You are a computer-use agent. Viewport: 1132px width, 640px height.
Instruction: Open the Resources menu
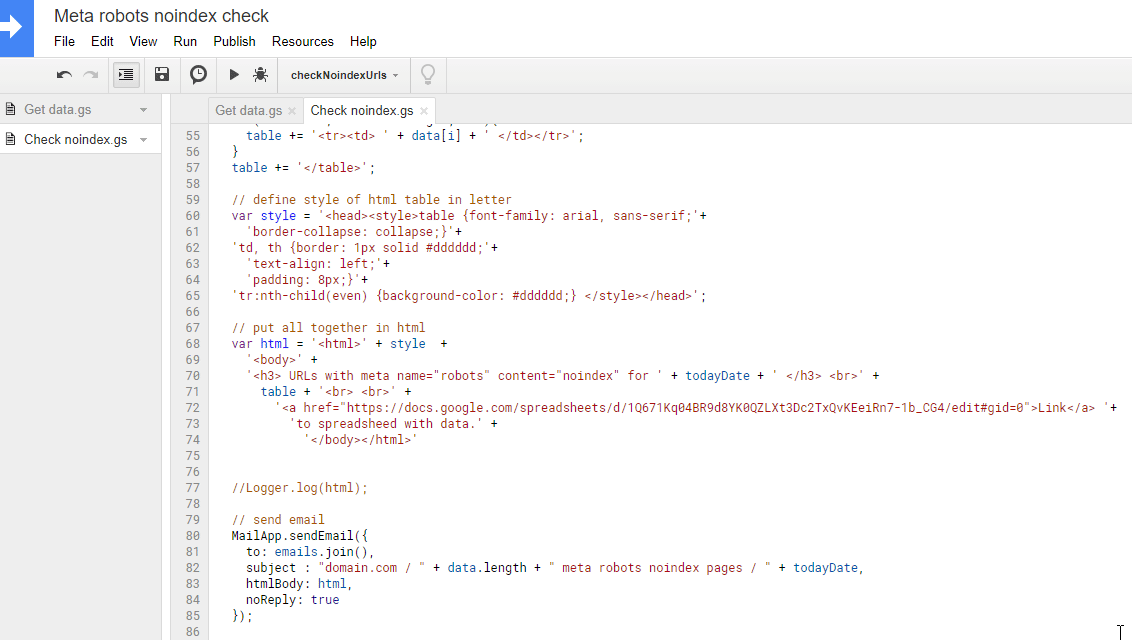[302, 41]
